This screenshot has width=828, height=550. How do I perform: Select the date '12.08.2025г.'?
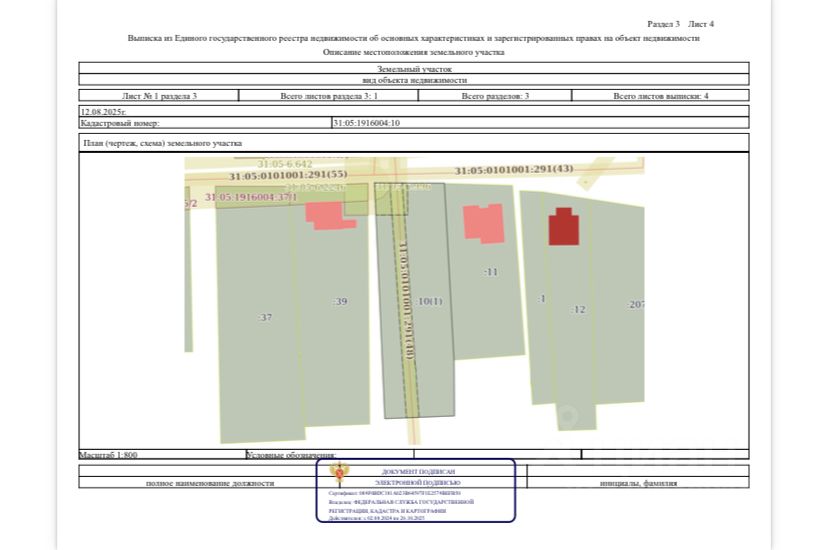coord(103,111)
